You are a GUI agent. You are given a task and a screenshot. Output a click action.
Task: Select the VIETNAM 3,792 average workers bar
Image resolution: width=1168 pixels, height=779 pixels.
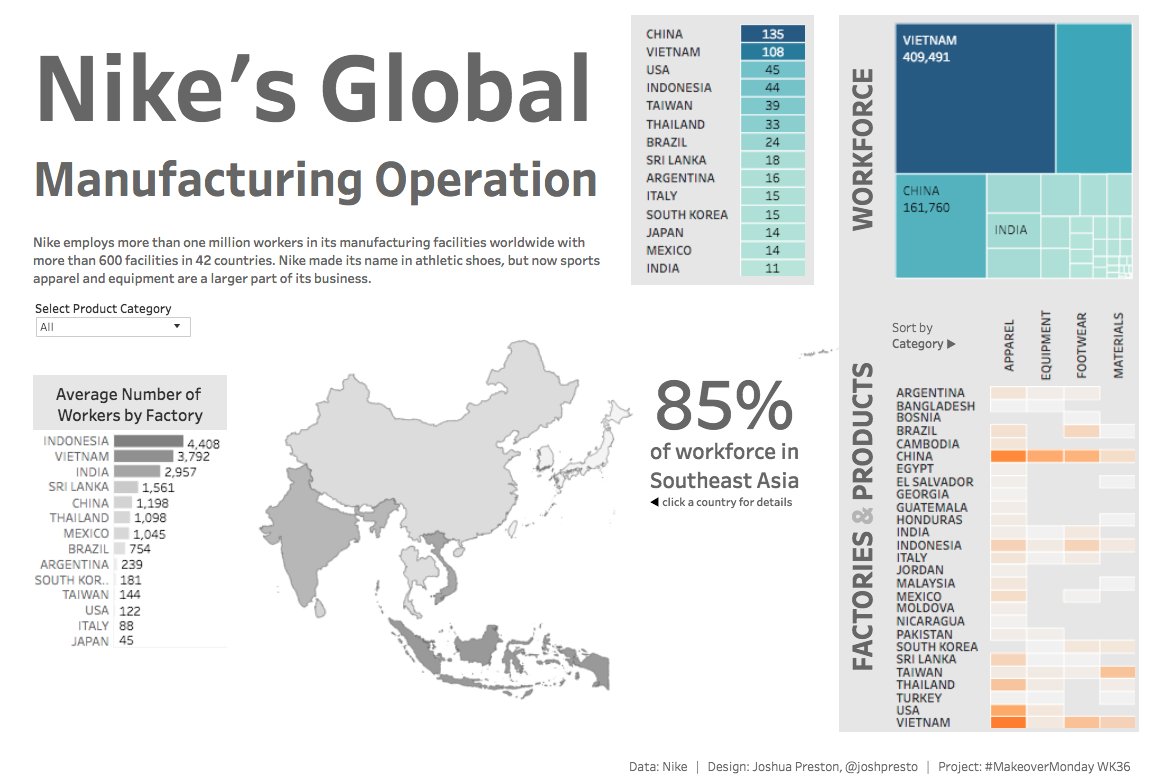pyautogui.click(x=144, y=457)
